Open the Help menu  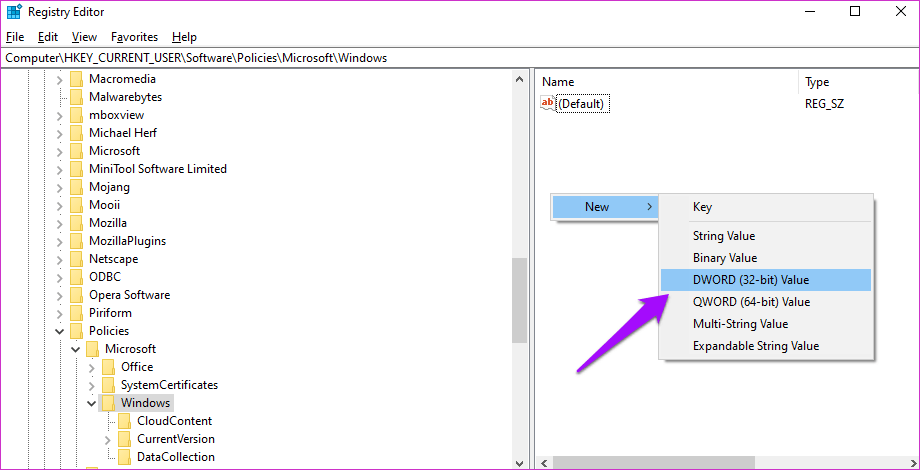(184, 37)
